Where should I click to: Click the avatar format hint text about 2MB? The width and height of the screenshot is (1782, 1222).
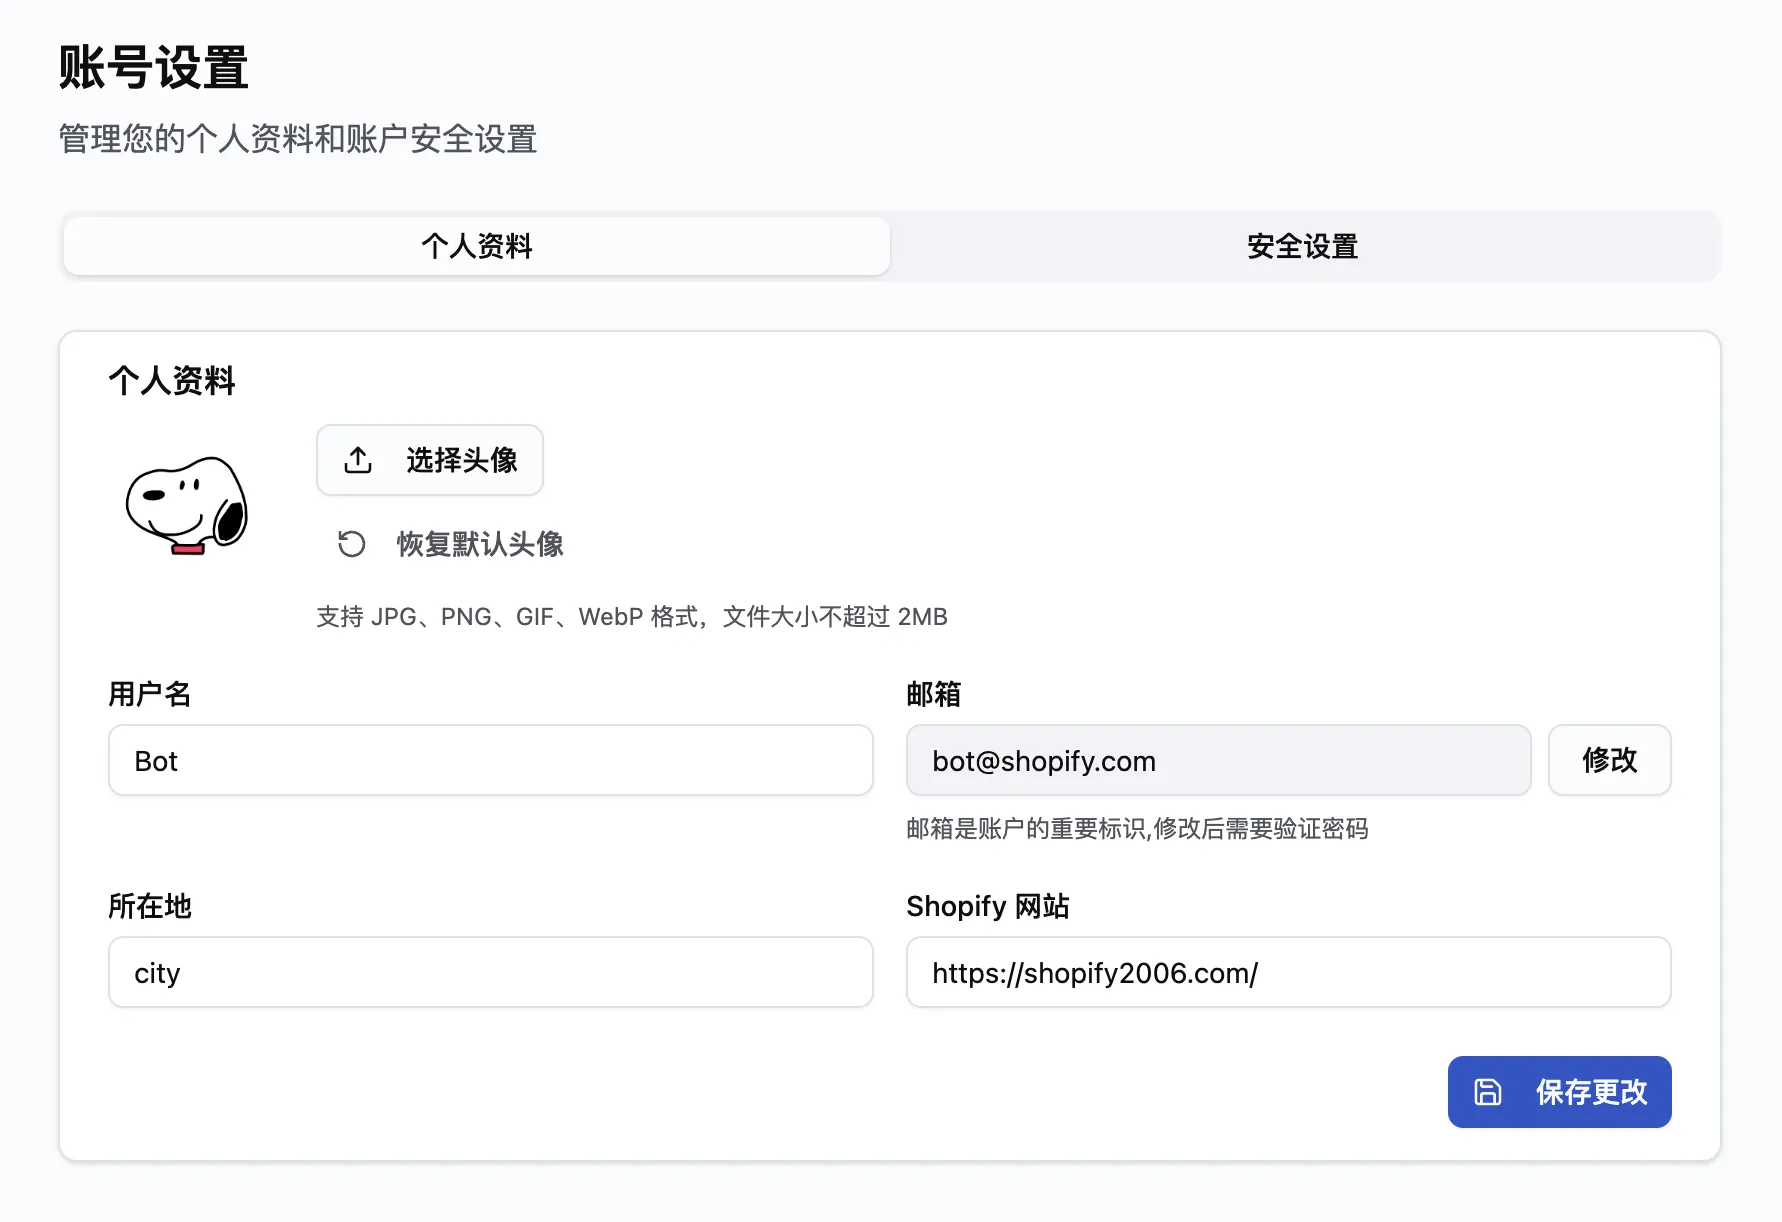point(630,617)
